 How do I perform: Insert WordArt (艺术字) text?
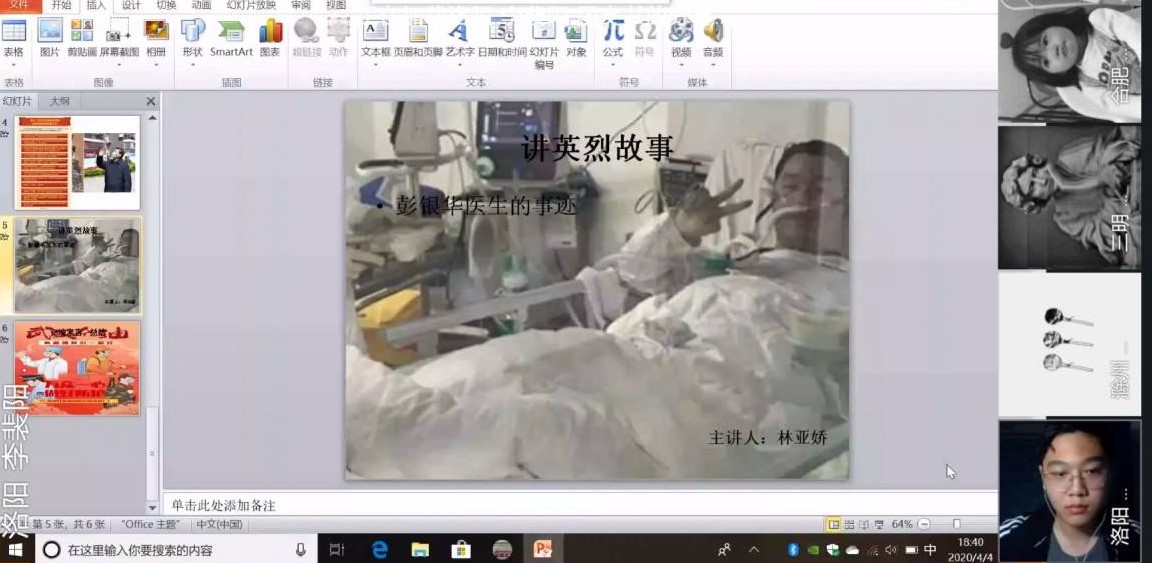click(459, 37)
